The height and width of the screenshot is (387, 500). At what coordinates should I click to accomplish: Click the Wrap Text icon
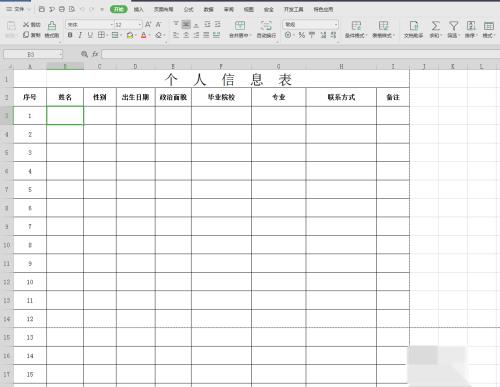pyautogui.click(x=266, y=26)
